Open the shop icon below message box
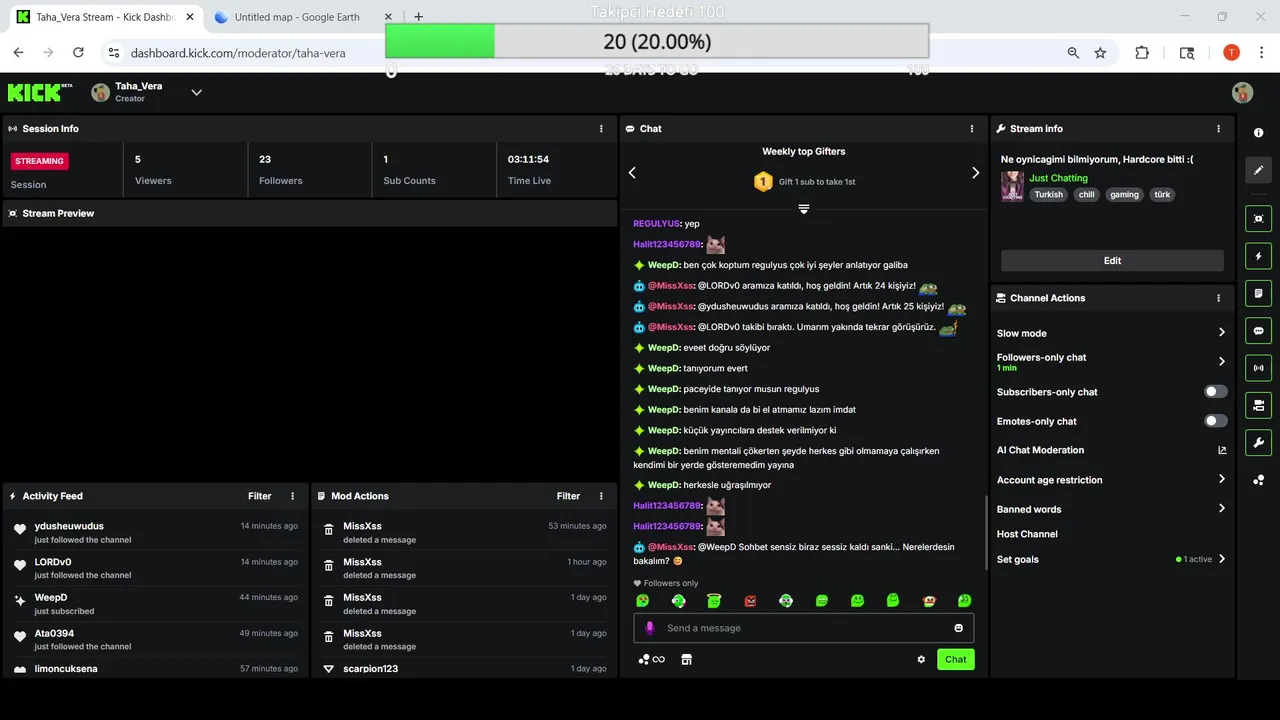Image resolution: width=1280 pixels, height=720 pixels. point(686,659)
